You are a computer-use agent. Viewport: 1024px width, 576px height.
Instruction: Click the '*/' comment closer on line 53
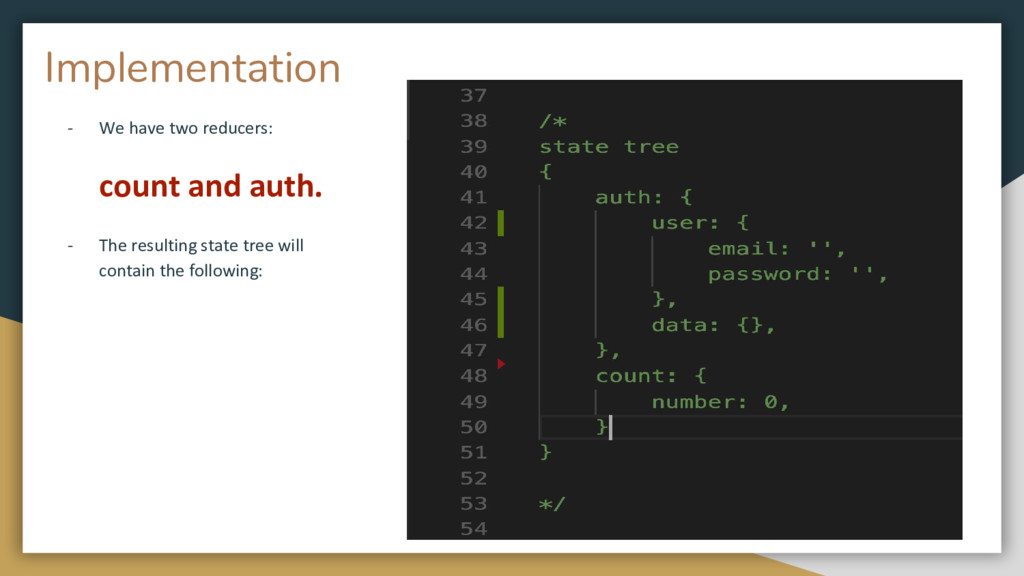552,504
